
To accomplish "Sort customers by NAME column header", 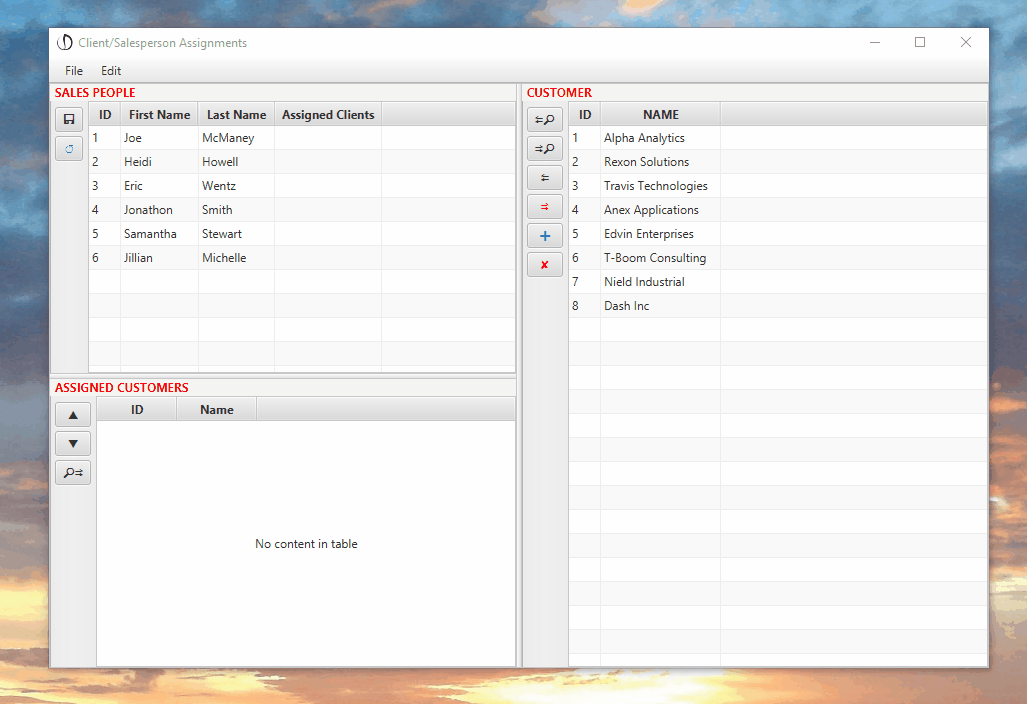I will tap(660, 115).
